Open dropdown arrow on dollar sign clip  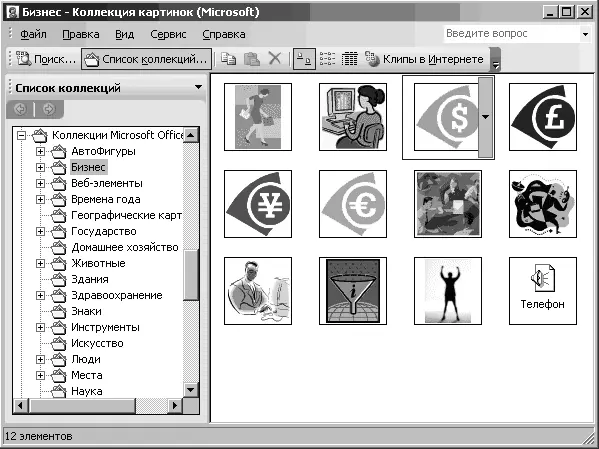486,117
